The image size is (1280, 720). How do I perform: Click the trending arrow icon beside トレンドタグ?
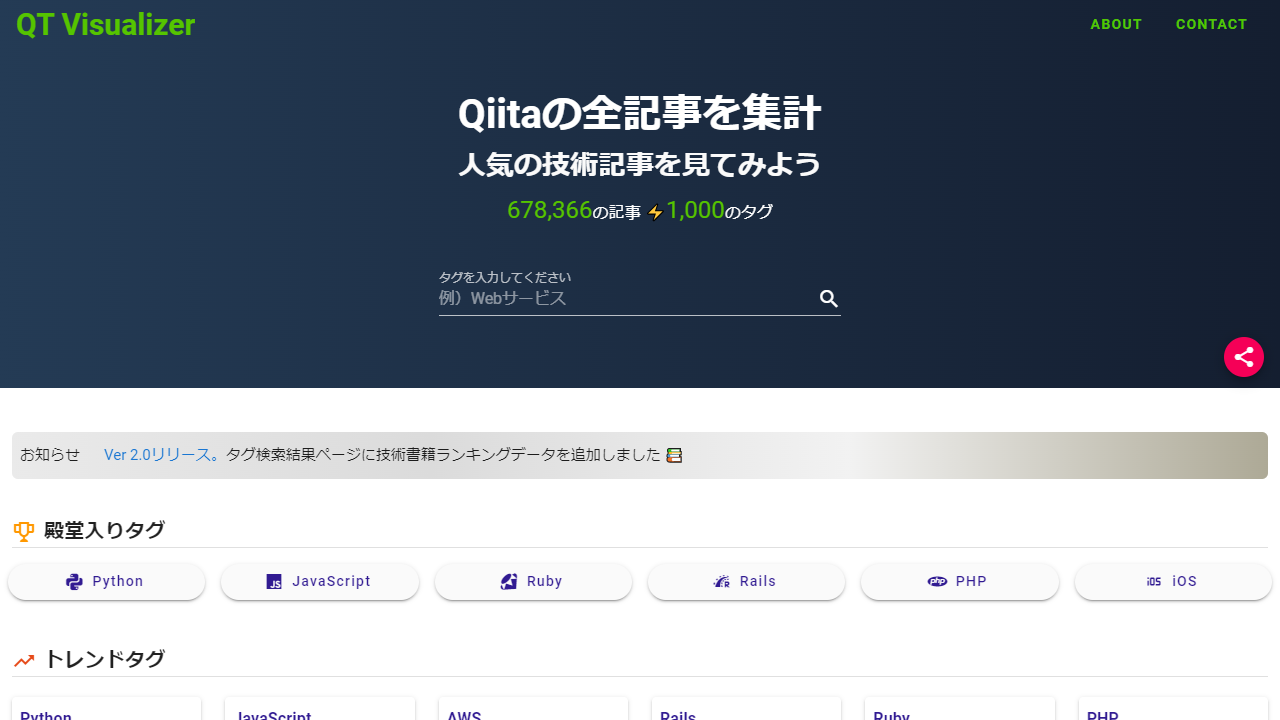click(x=24, y=660)
